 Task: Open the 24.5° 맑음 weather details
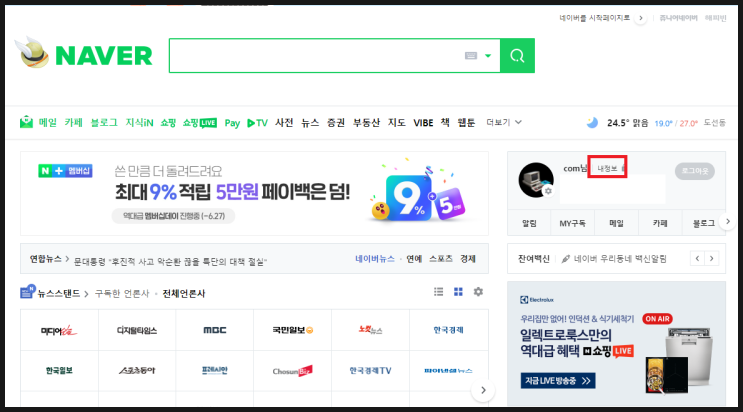(628, 123)
